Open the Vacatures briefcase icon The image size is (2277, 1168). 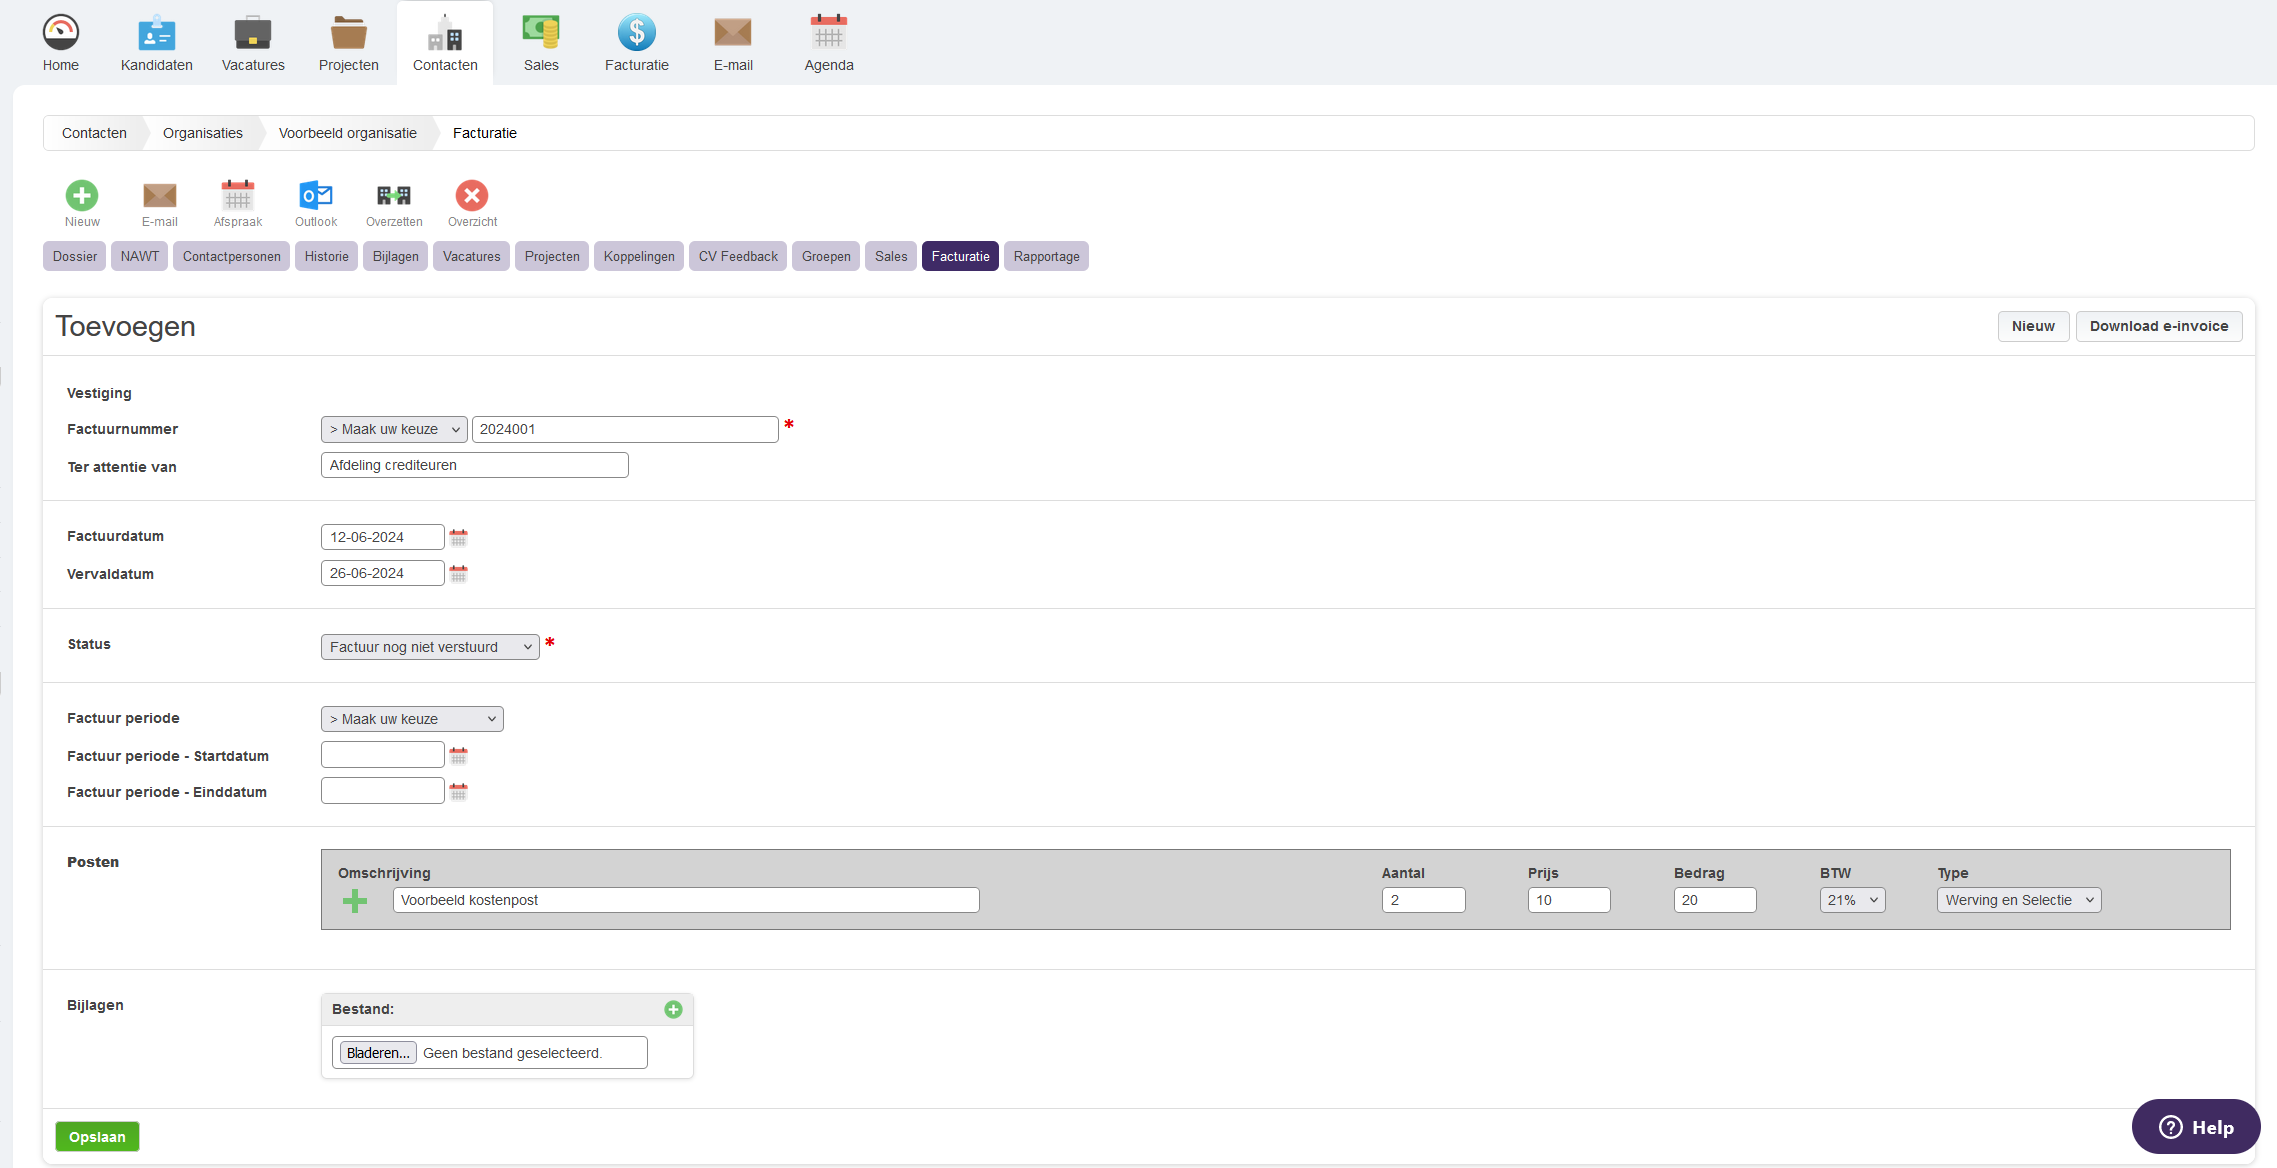click(253, 33)
